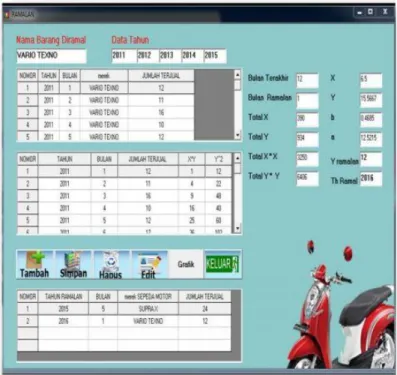Click the Bulan Terakhir input field
The height and width of the screenshot is (375, 397).
click(307, 80)
